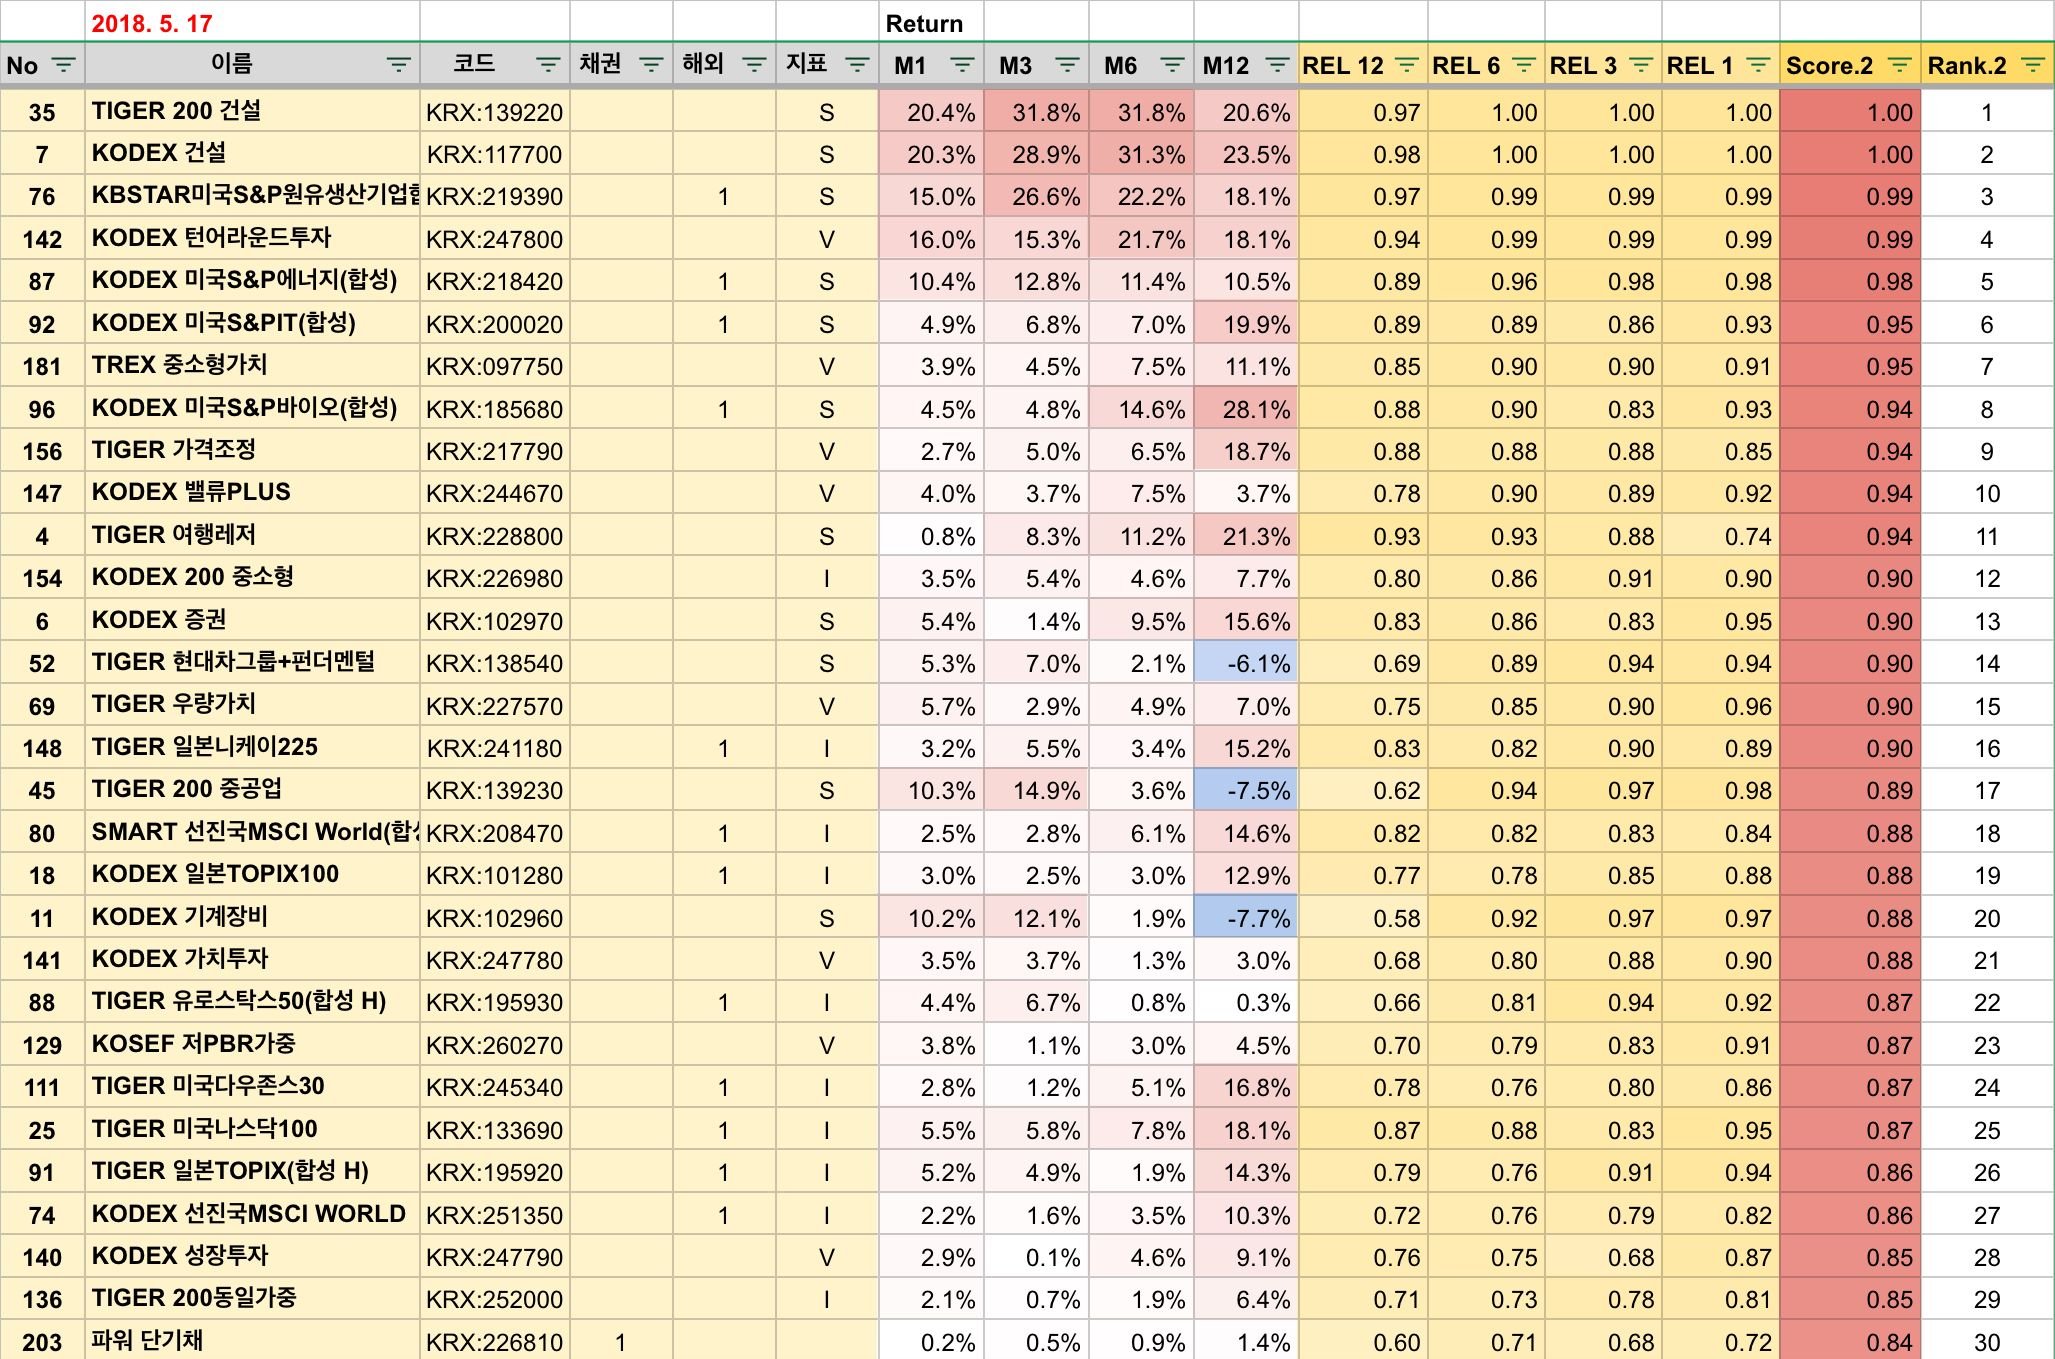Select the date cell 2018. 5. 17

click(x=252, y=22)
